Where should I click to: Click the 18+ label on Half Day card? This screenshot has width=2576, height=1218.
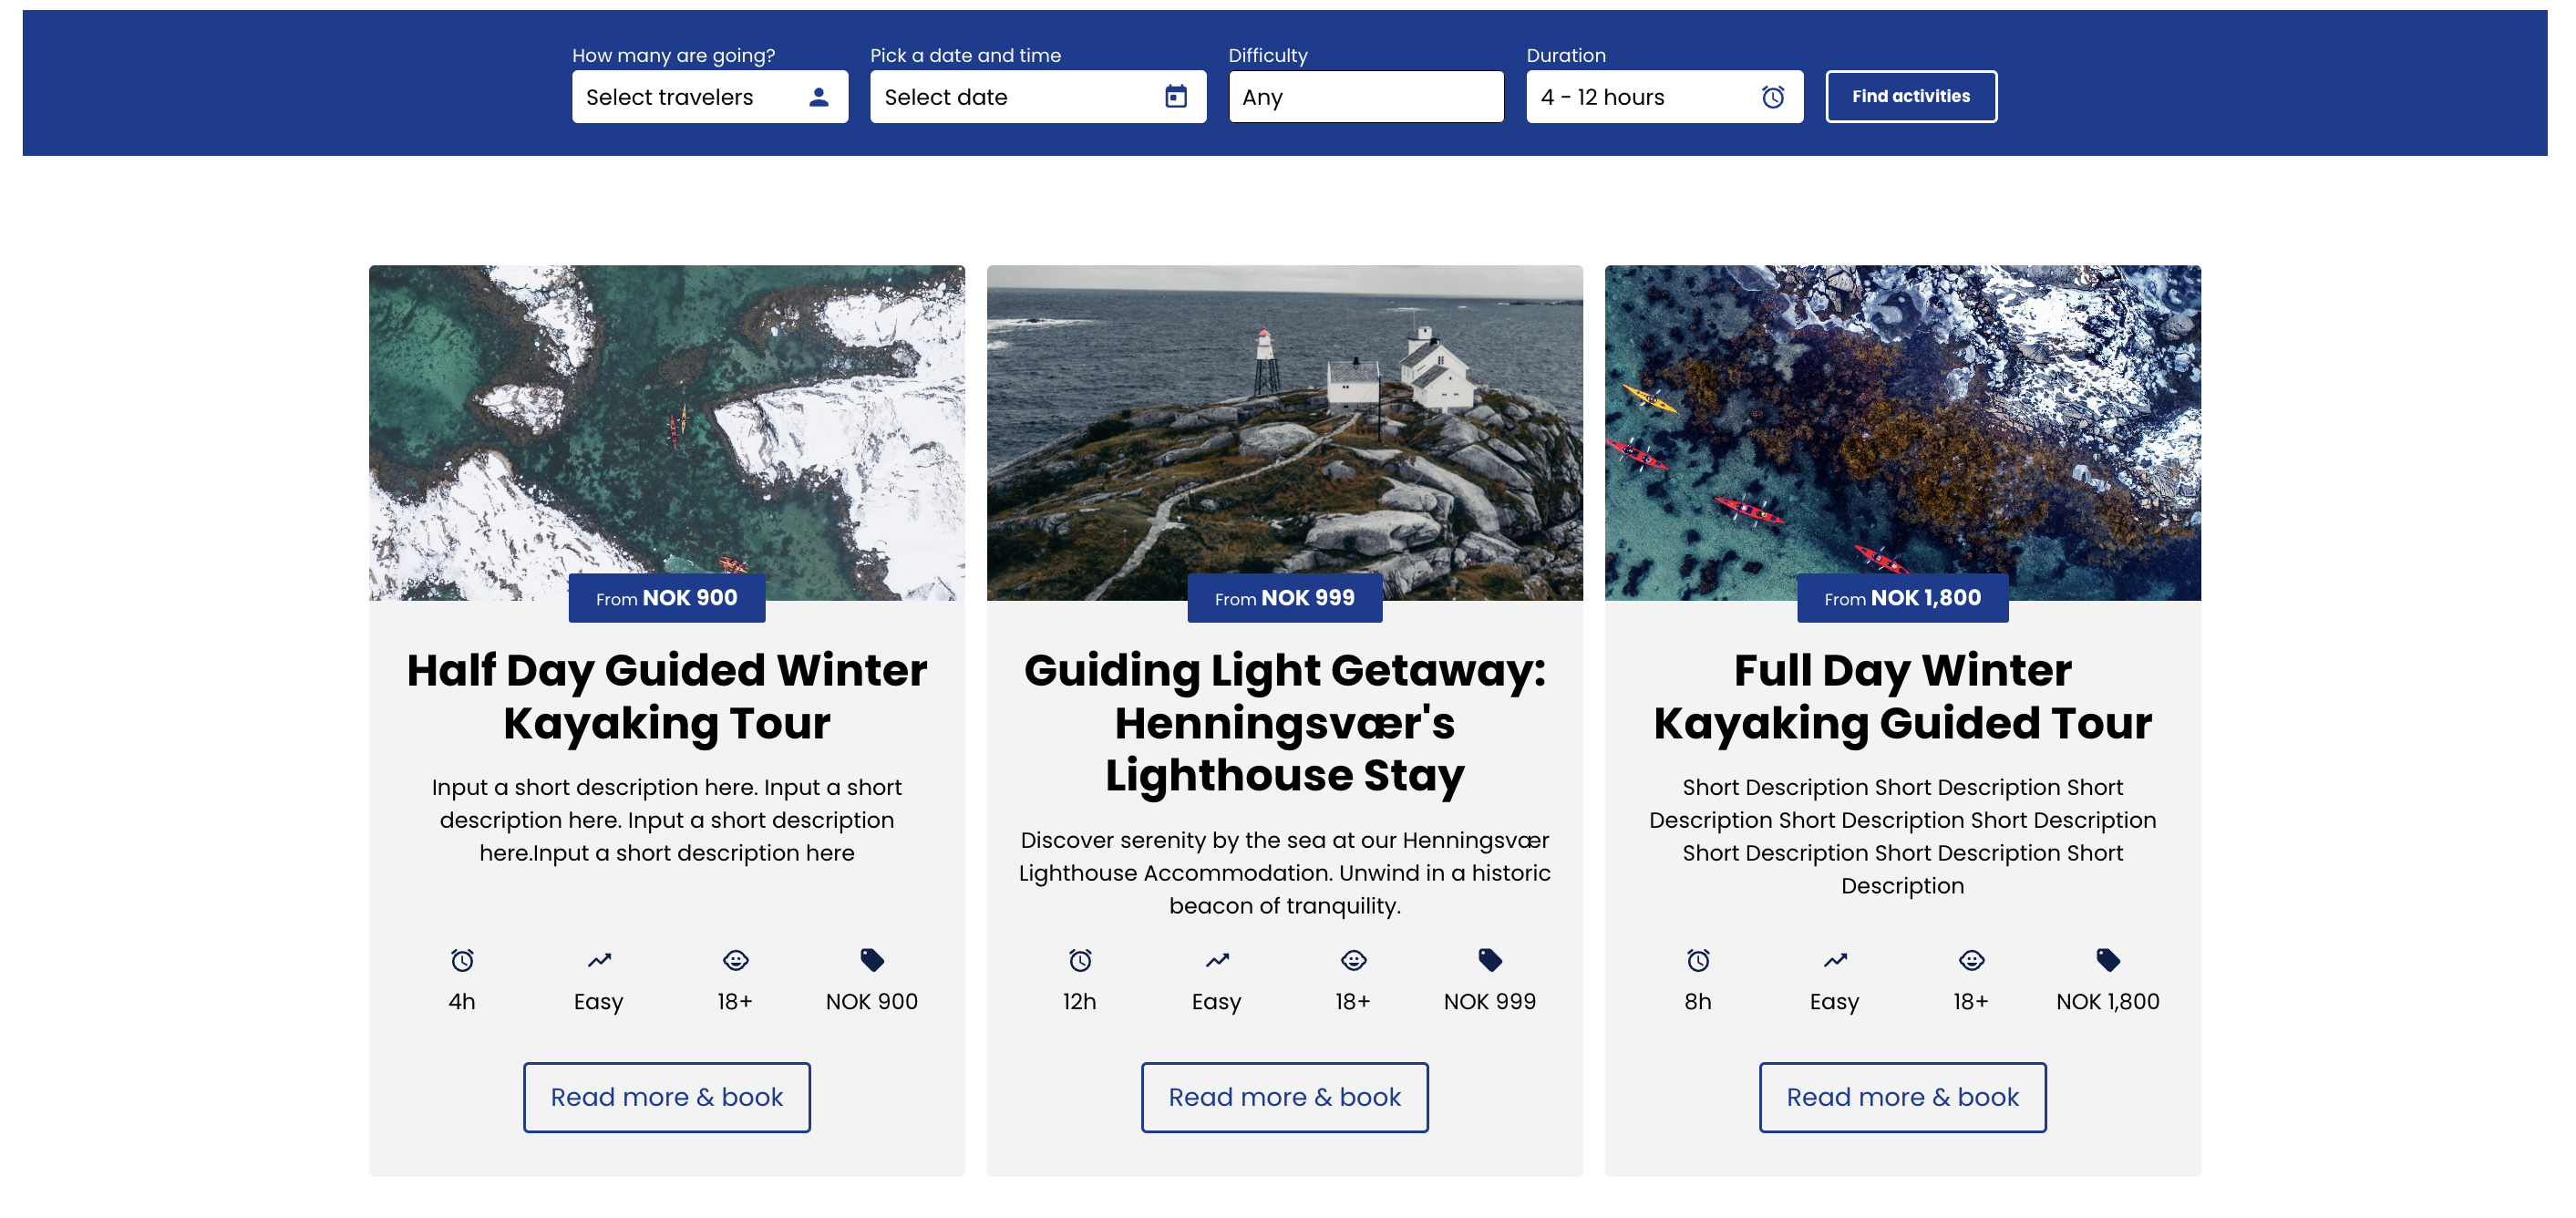coord(735,1001)
